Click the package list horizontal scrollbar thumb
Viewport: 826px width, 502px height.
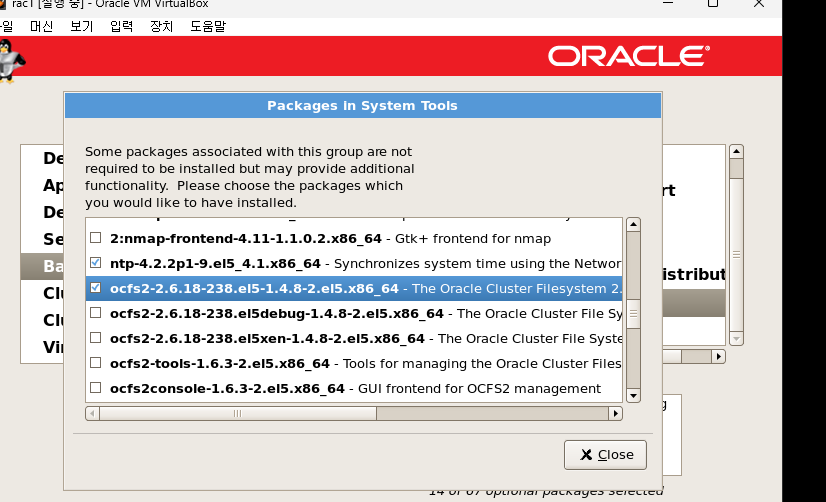238,414
